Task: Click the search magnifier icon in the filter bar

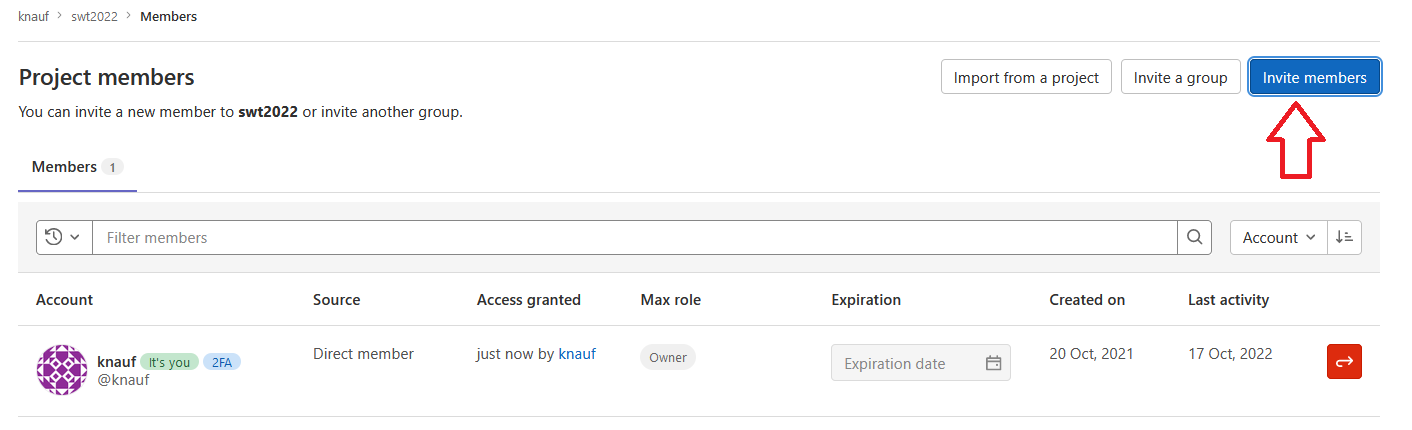Action: [x=1194, y=238]
